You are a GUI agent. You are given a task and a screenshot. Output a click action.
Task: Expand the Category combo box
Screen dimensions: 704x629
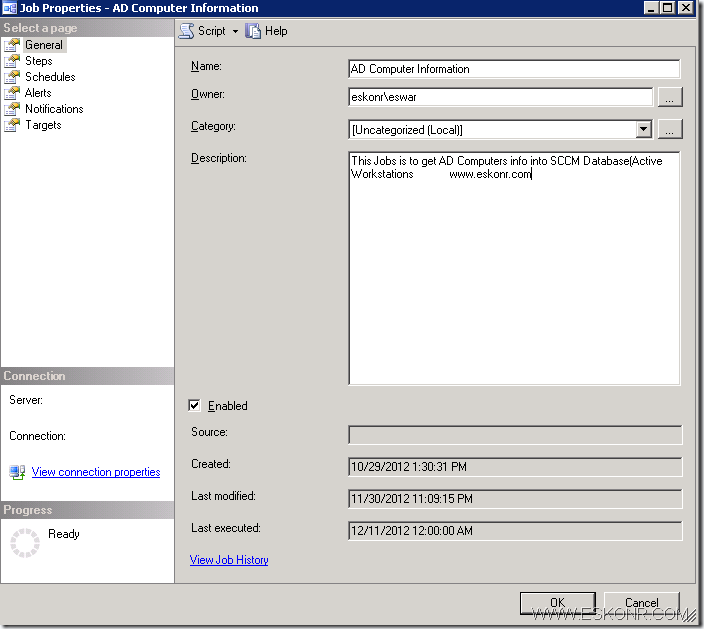click(643, 129)
